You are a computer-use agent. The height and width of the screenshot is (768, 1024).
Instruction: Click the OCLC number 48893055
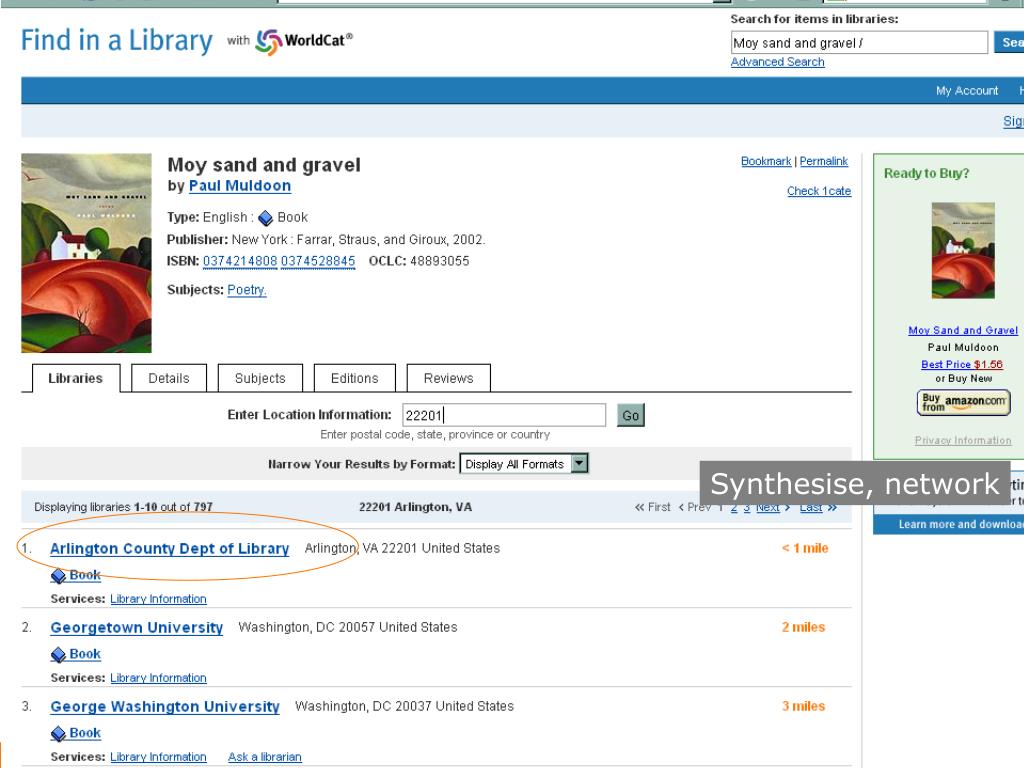pyautogui.click(x=440, y=261)
